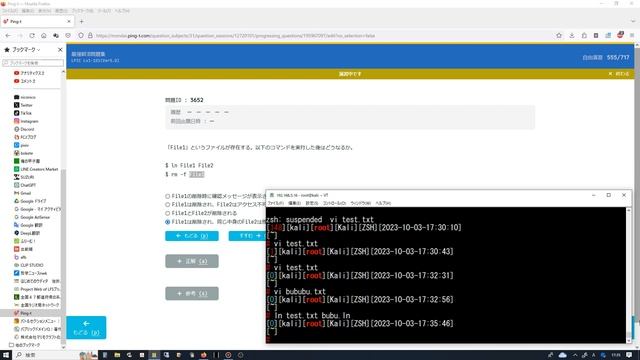The height and width of the screenshot is (360, 640).
Task: Open the notification center in the taskbar
Action: coord(629,355)
